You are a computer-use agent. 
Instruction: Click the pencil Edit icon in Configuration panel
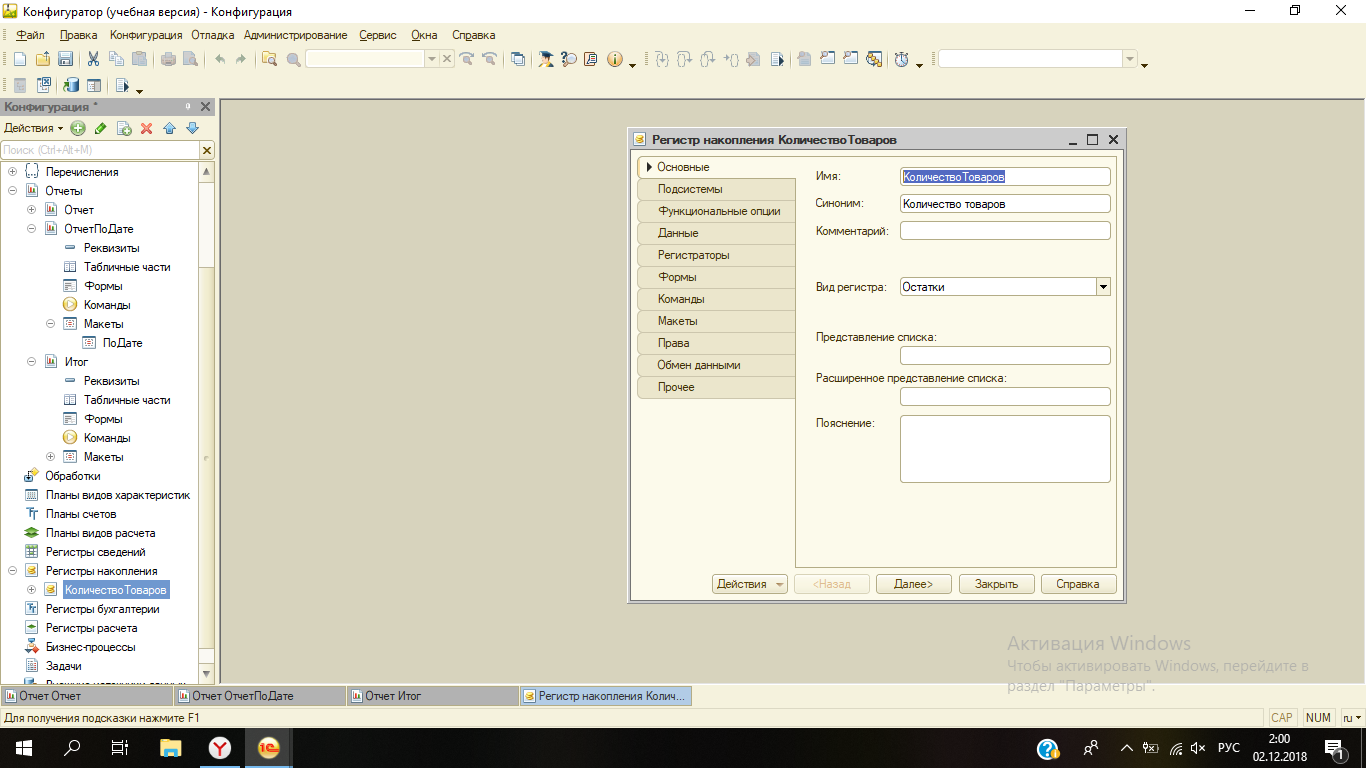[100, 128]
